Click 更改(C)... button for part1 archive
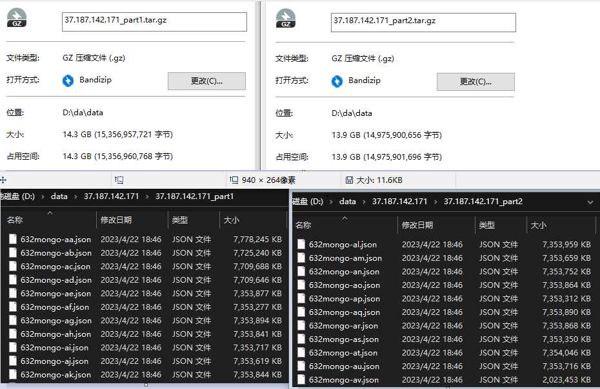The image size is (600, 389). [207, 81]
